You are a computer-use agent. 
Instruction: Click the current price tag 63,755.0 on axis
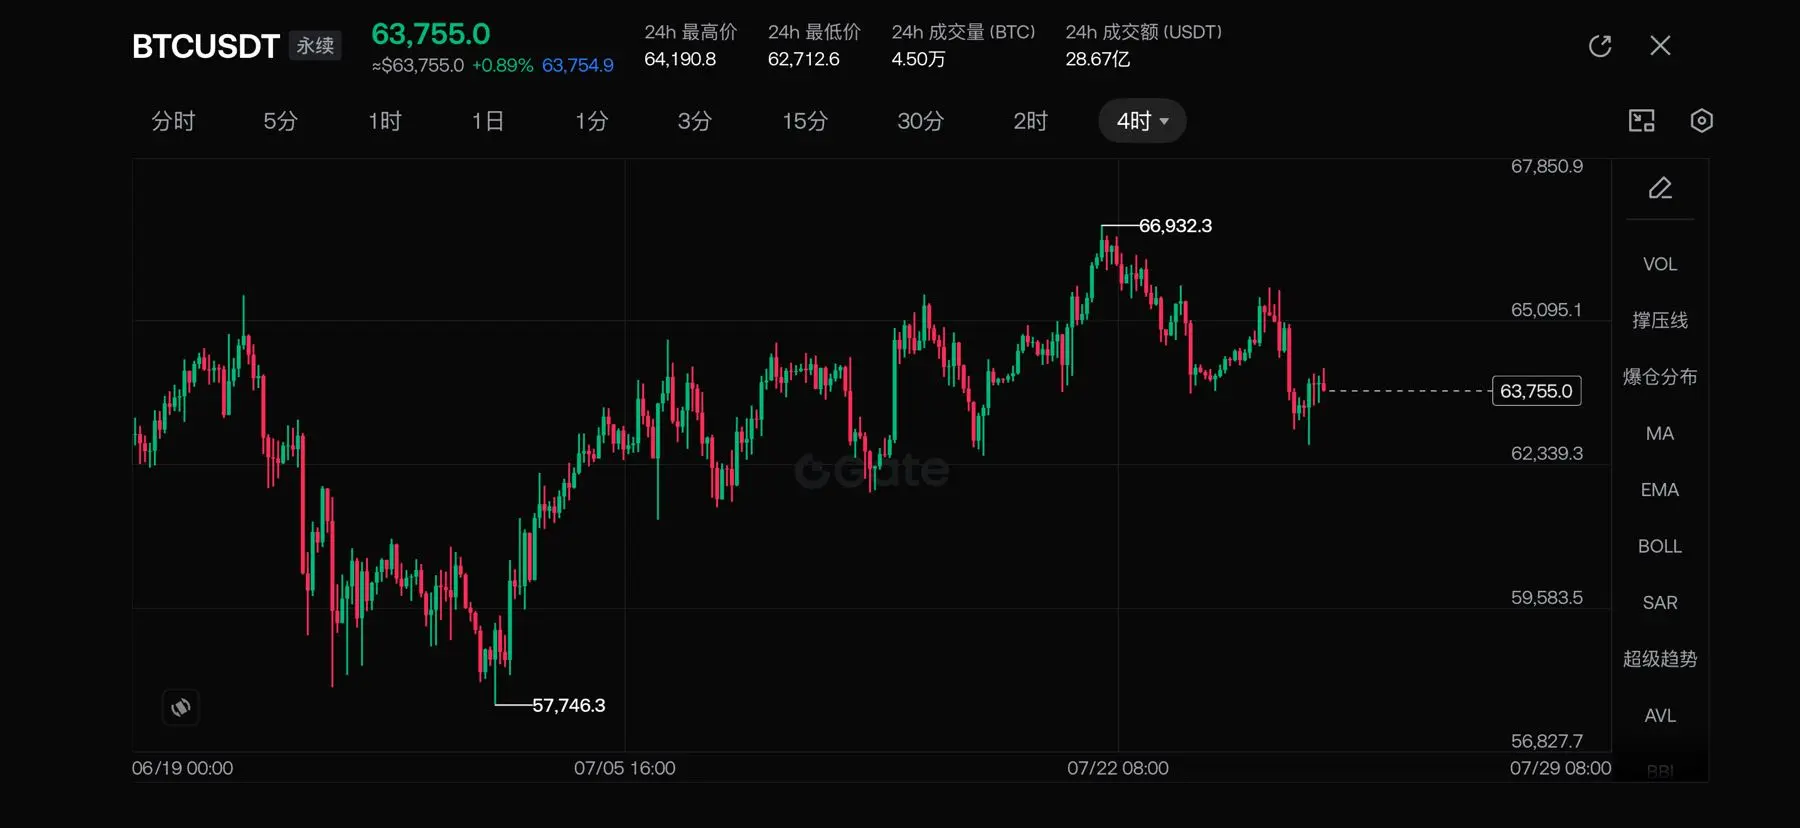point(1536,391)
